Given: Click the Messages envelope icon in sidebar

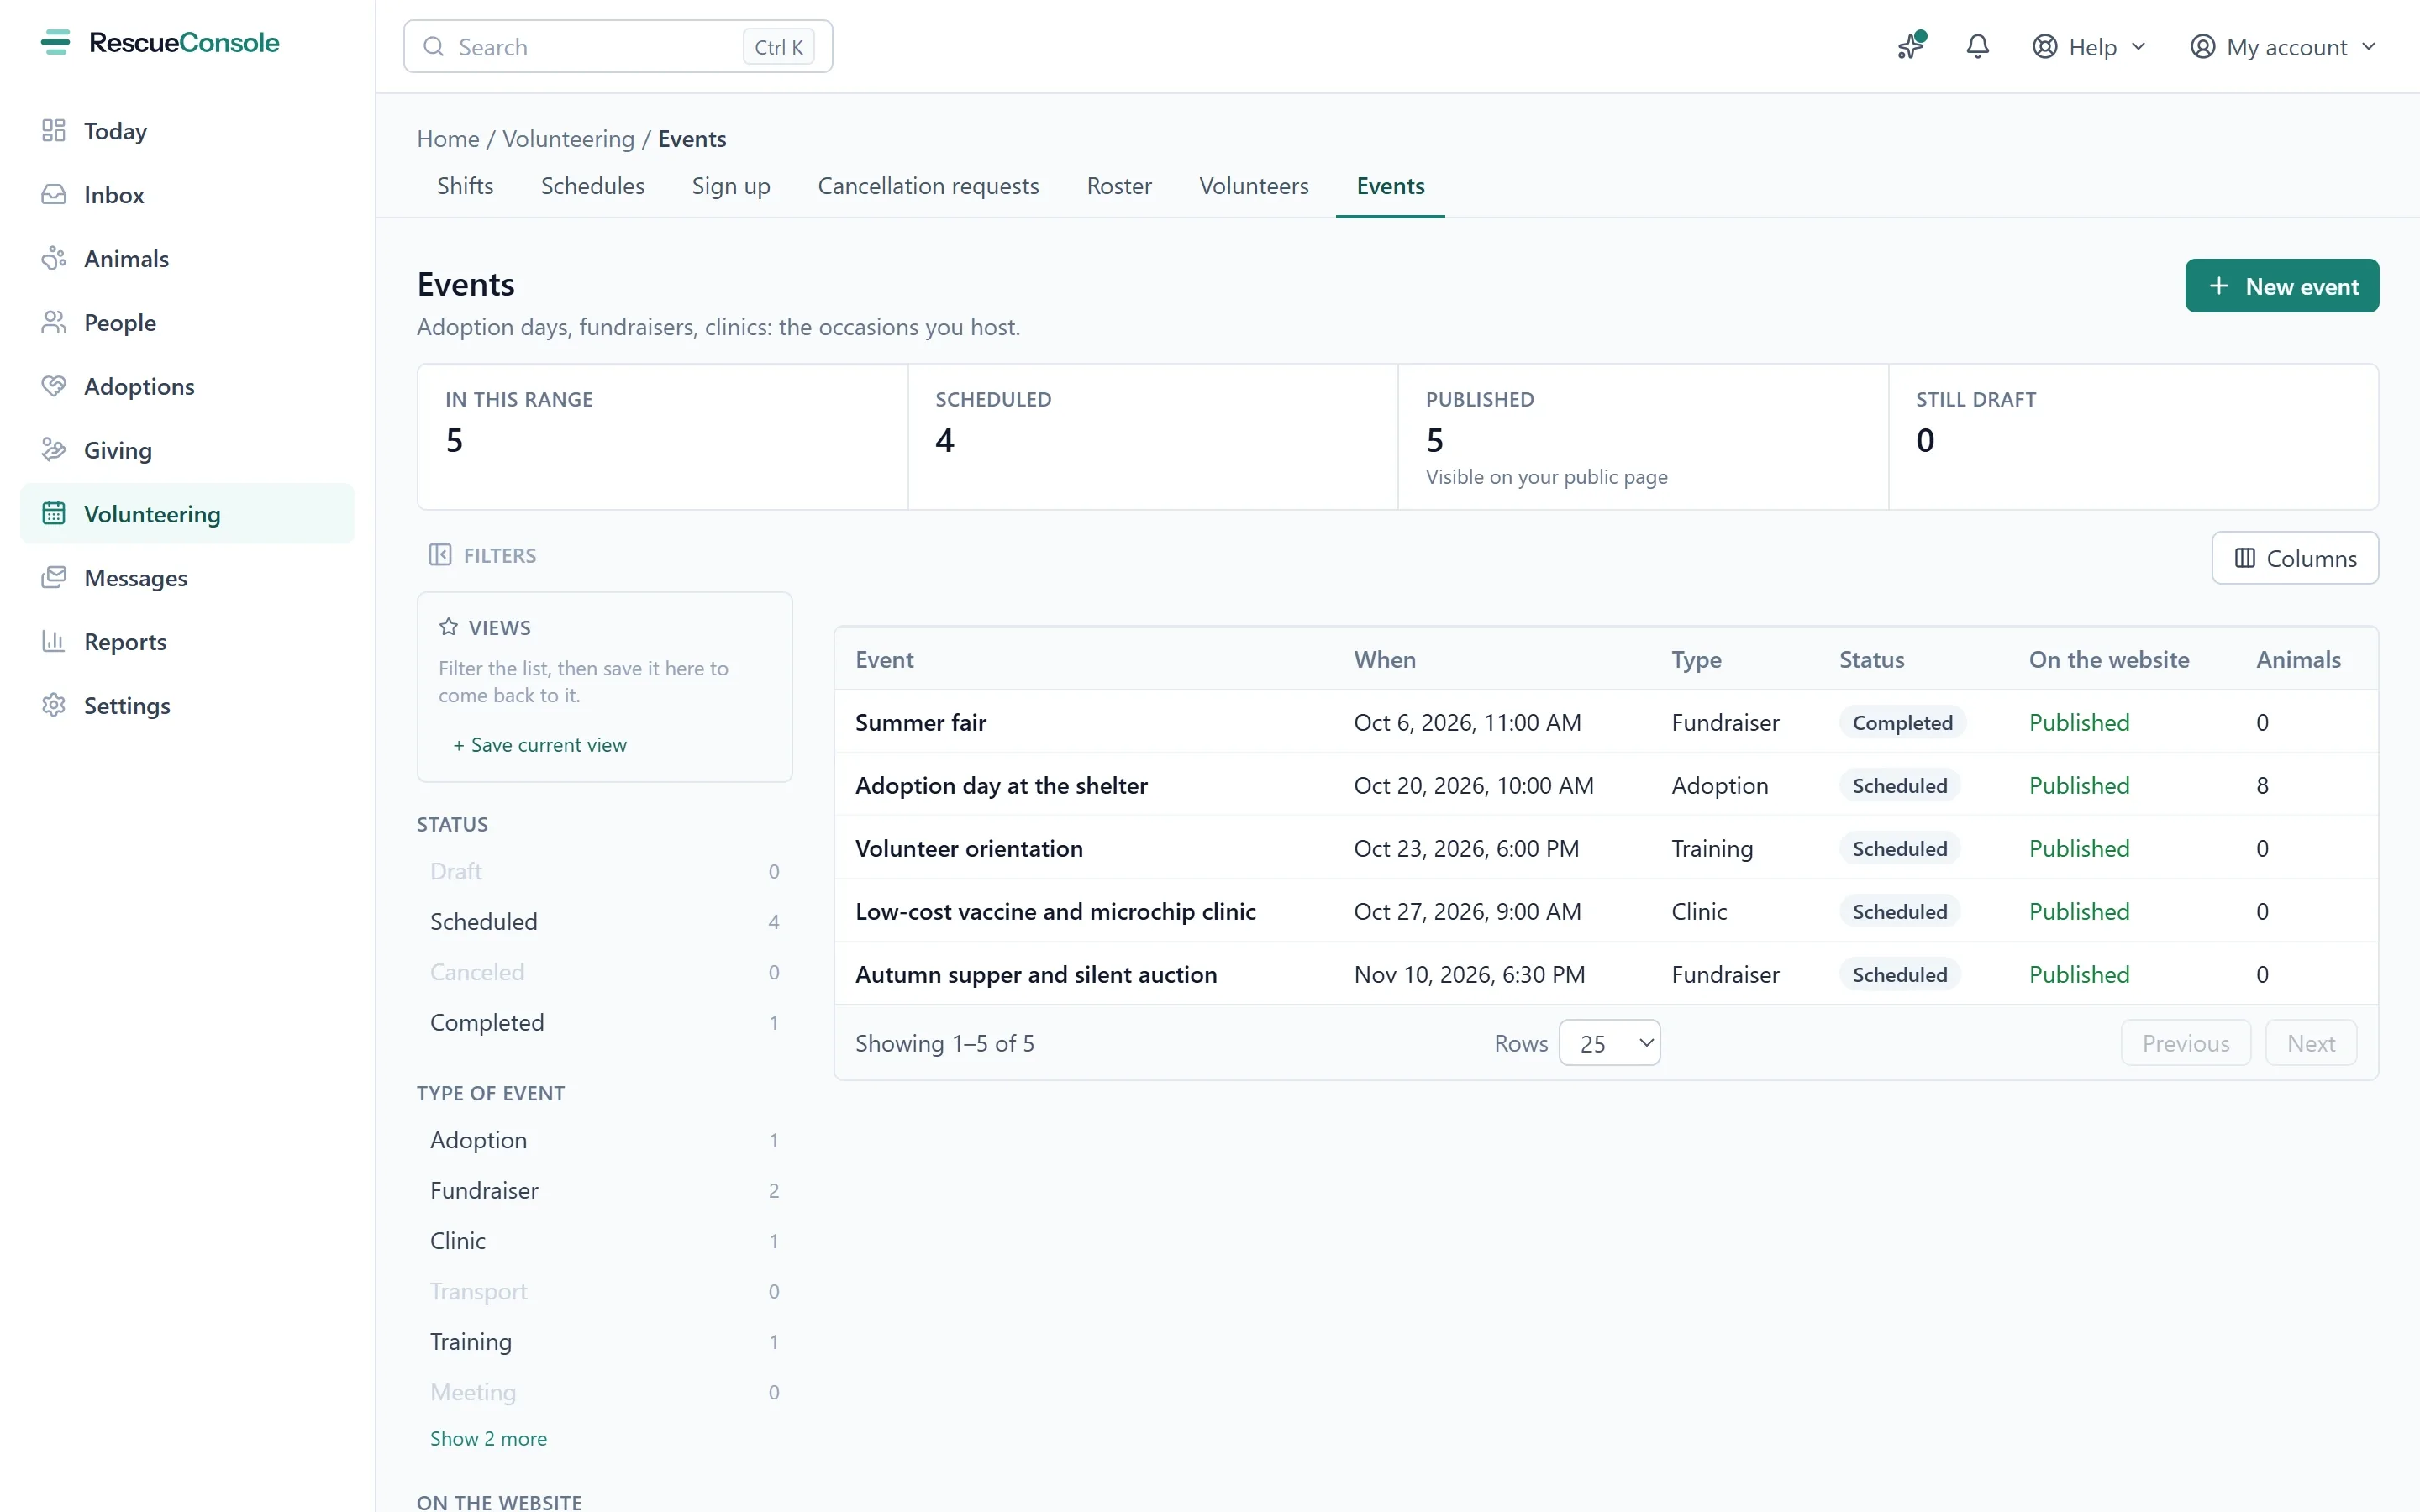Looking at the screenshot, I should point(54,578).
